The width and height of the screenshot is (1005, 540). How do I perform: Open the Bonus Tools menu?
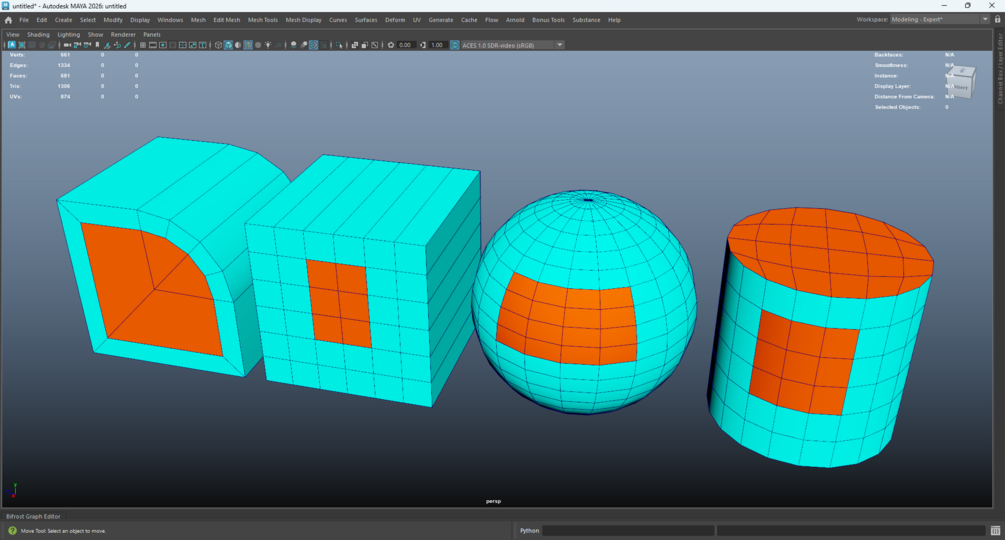coord(549,20)
